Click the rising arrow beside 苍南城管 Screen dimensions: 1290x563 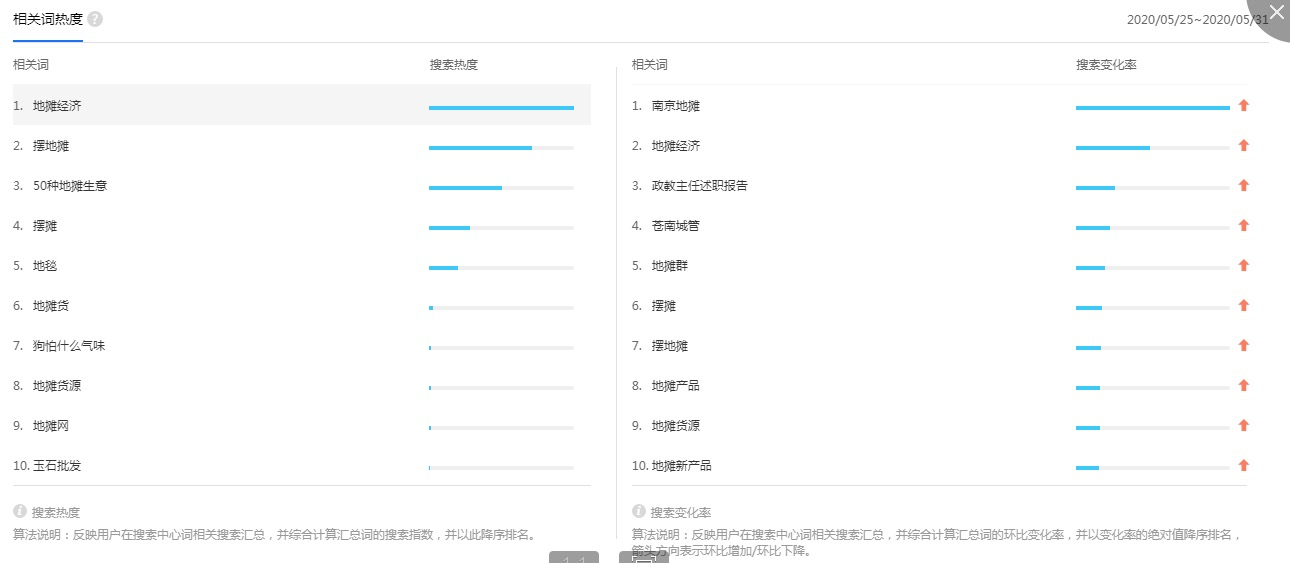[1244, 225]
